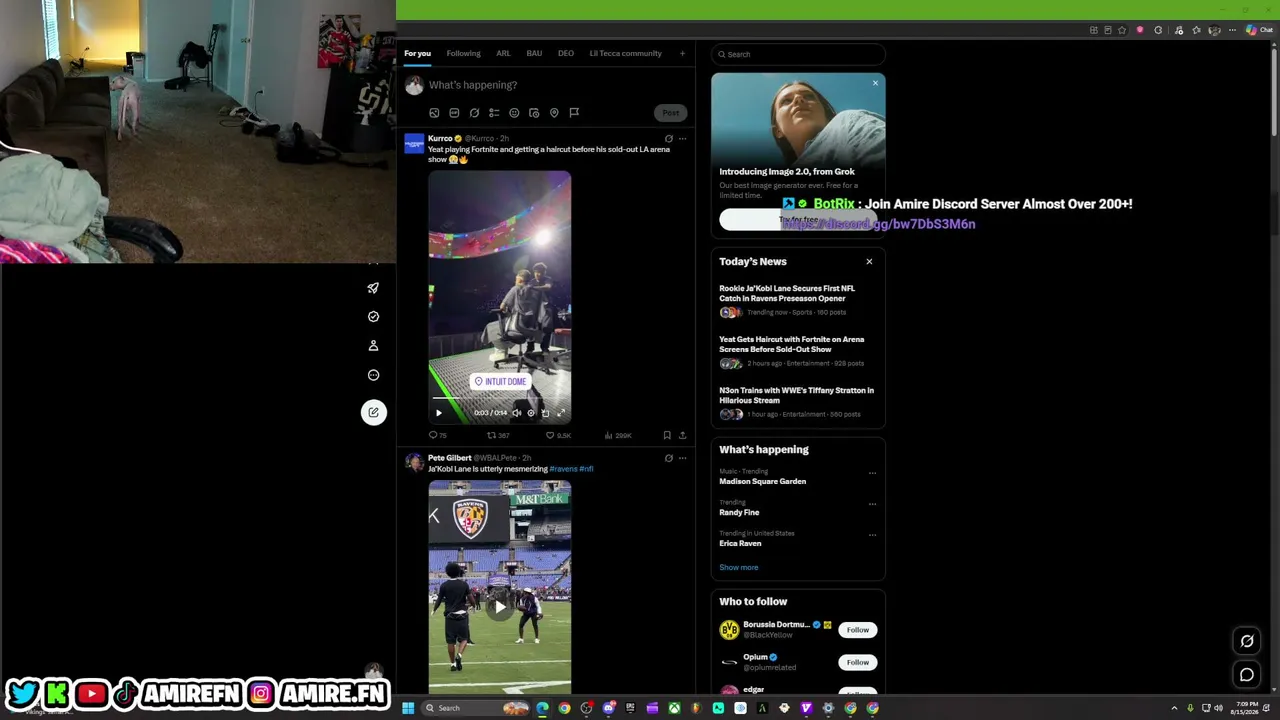Screen dimensions: 1280x720
Task: Open more options on Kurrco's post
Action: (683, 138)
